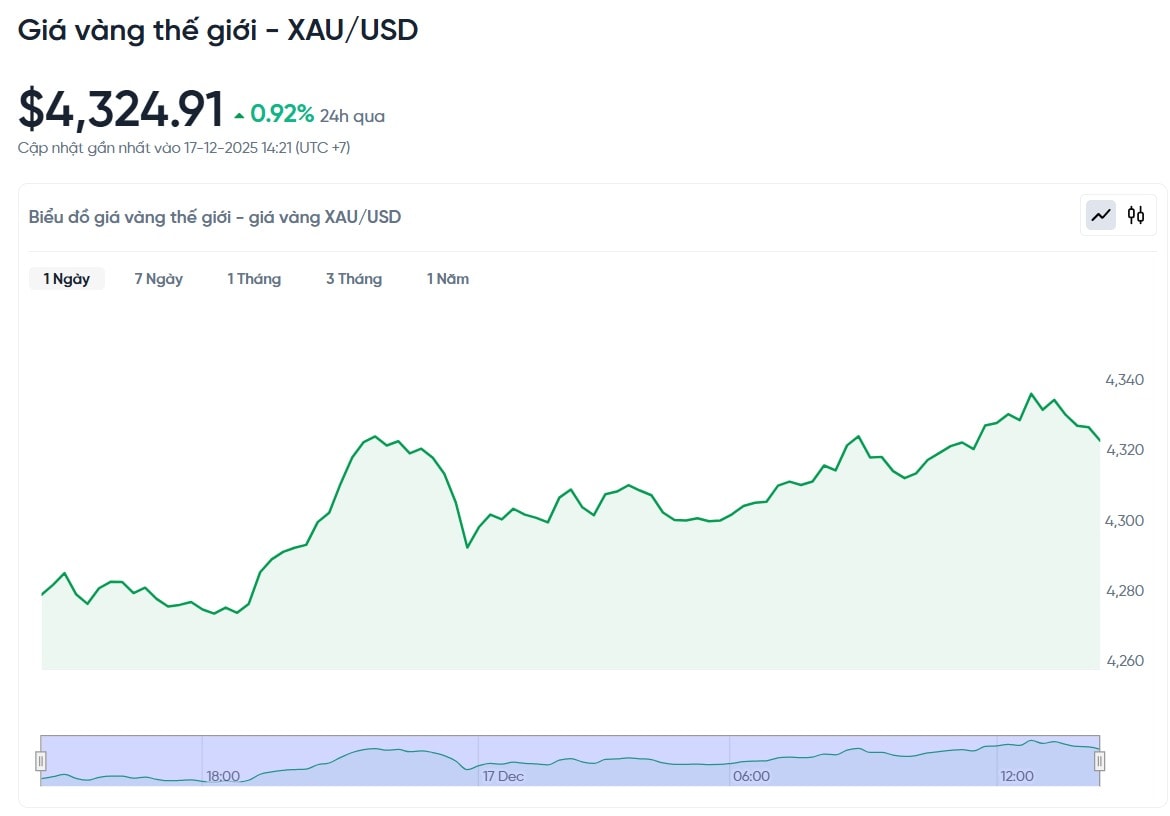Switch to line chart view icon

pos(1101,215)
